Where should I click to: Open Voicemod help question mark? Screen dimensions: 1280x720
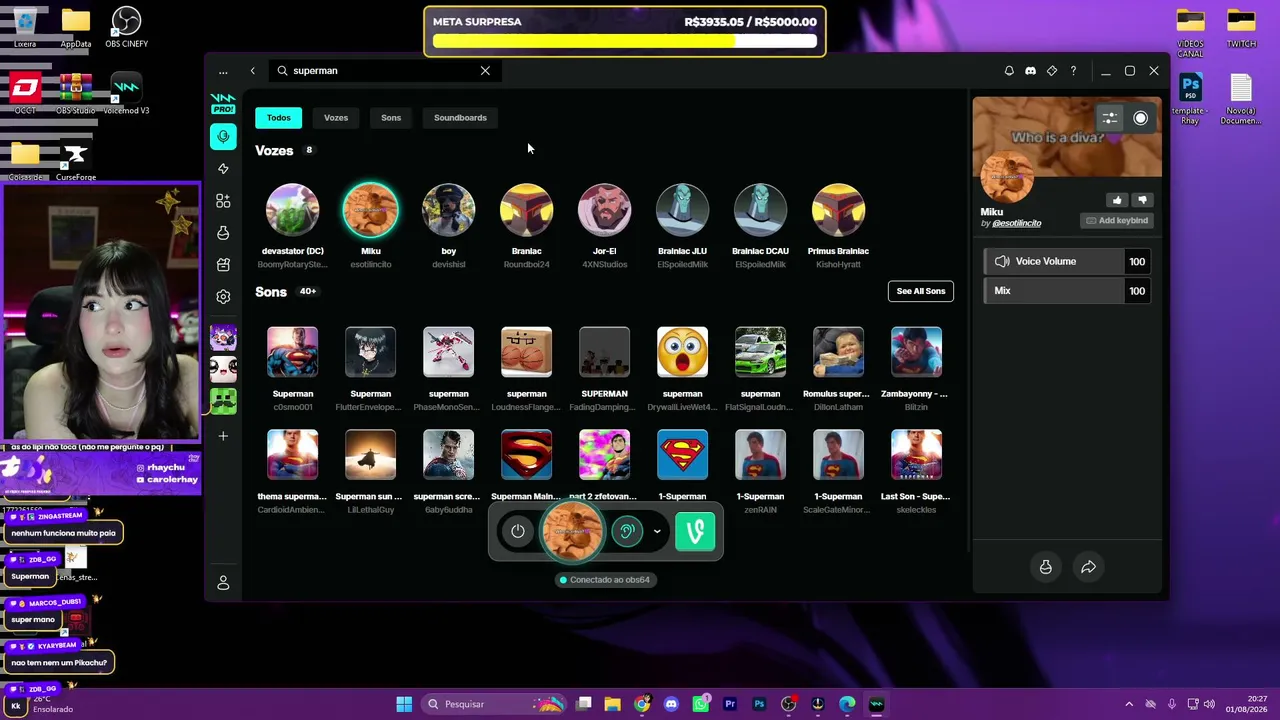point(1073,71)
